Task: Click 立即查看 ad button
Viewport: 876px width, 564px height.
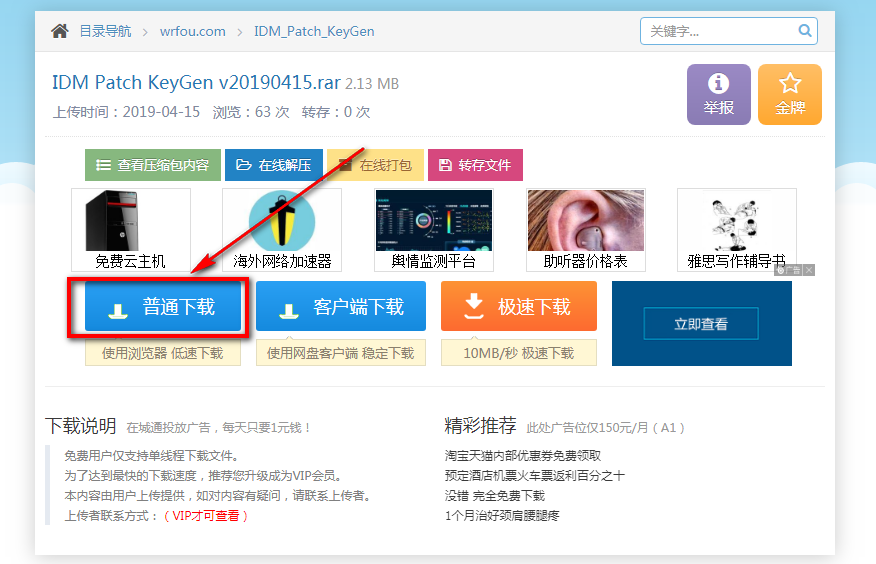Action: (701, 324)
